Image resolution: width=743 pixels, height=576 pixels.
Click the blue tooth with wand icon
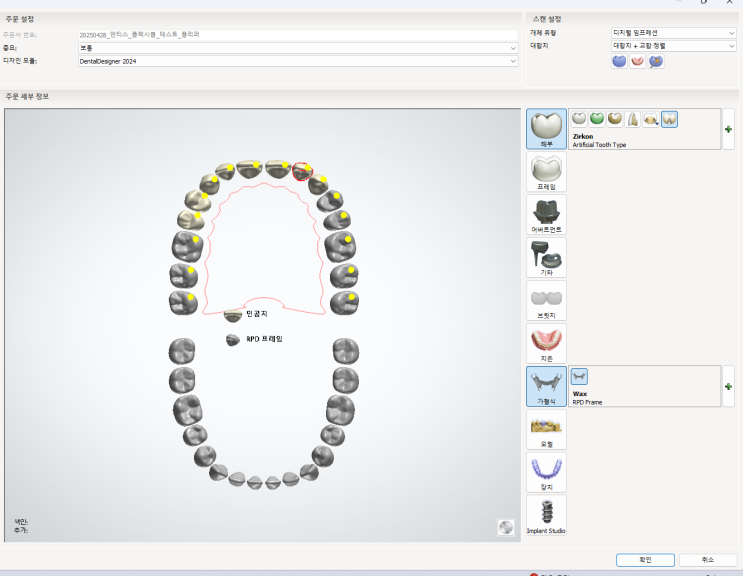(x=656, y=61)
